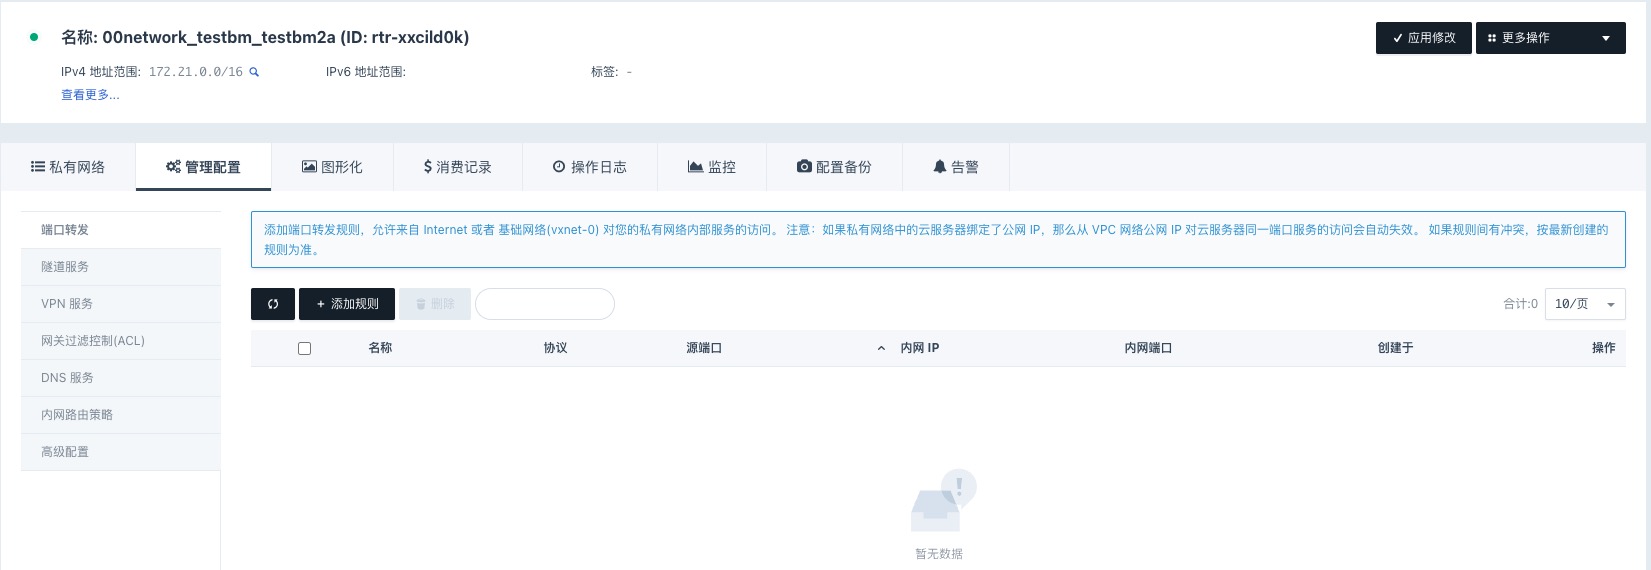Switch to the 操作日志 tab

[589, 167]
